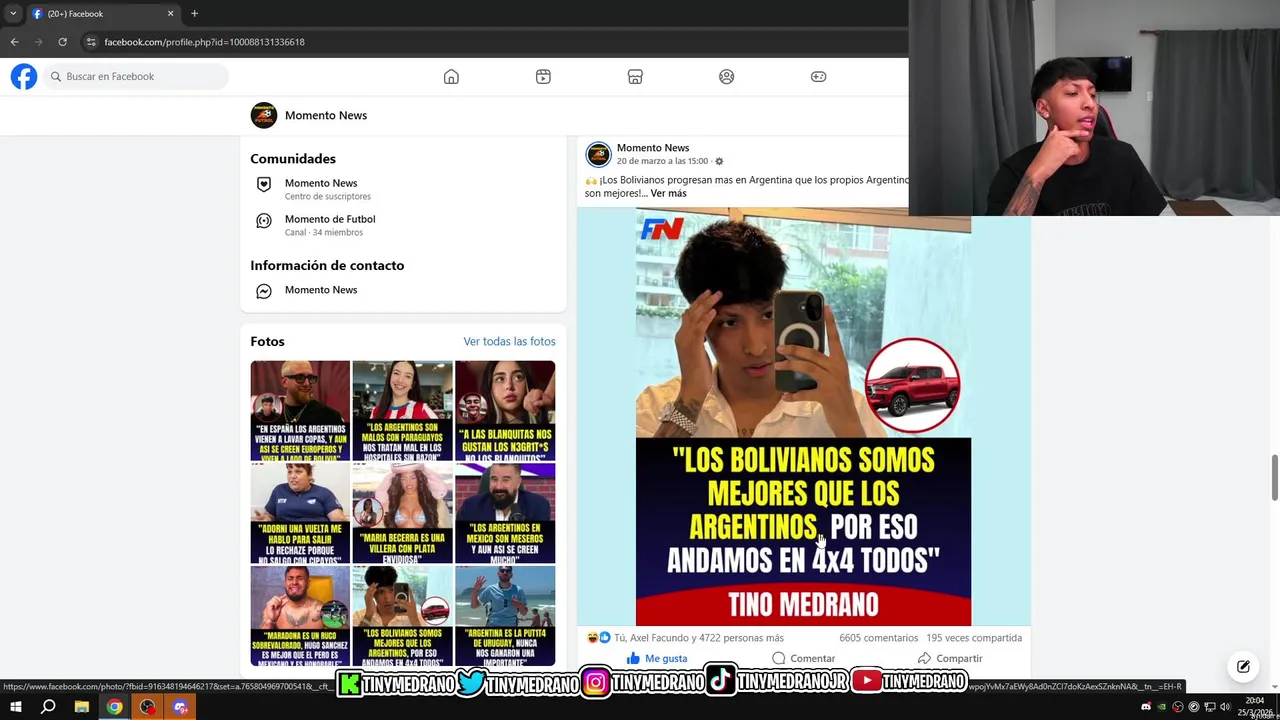Expand post text with Ver más
This screenshot has width=1280, height=720.
(668, 193)
